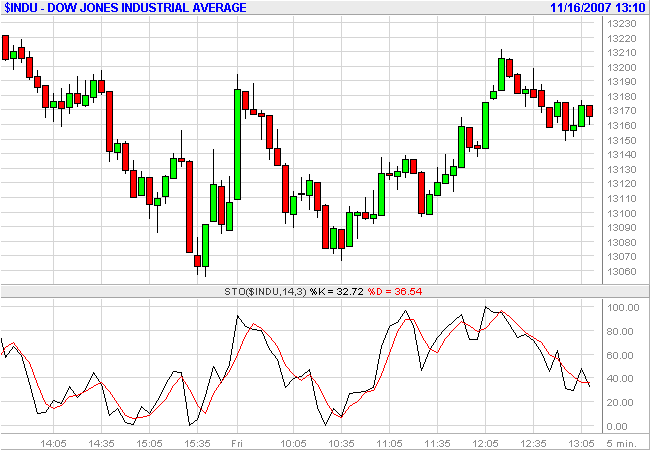Select the 13200 price axis label
650x450 pixels.
coord(621,68)
